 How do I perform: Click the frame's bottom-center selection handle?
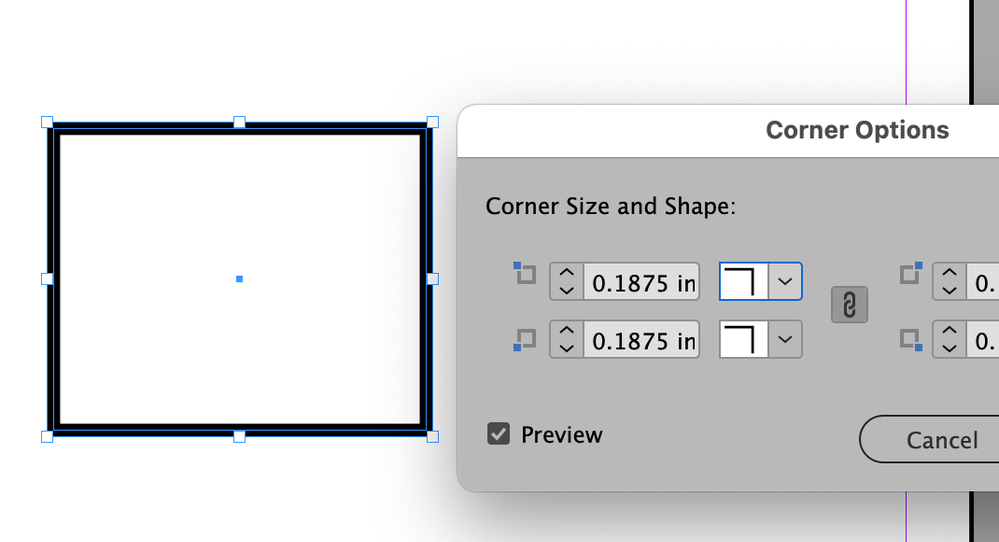click(239, 436)
